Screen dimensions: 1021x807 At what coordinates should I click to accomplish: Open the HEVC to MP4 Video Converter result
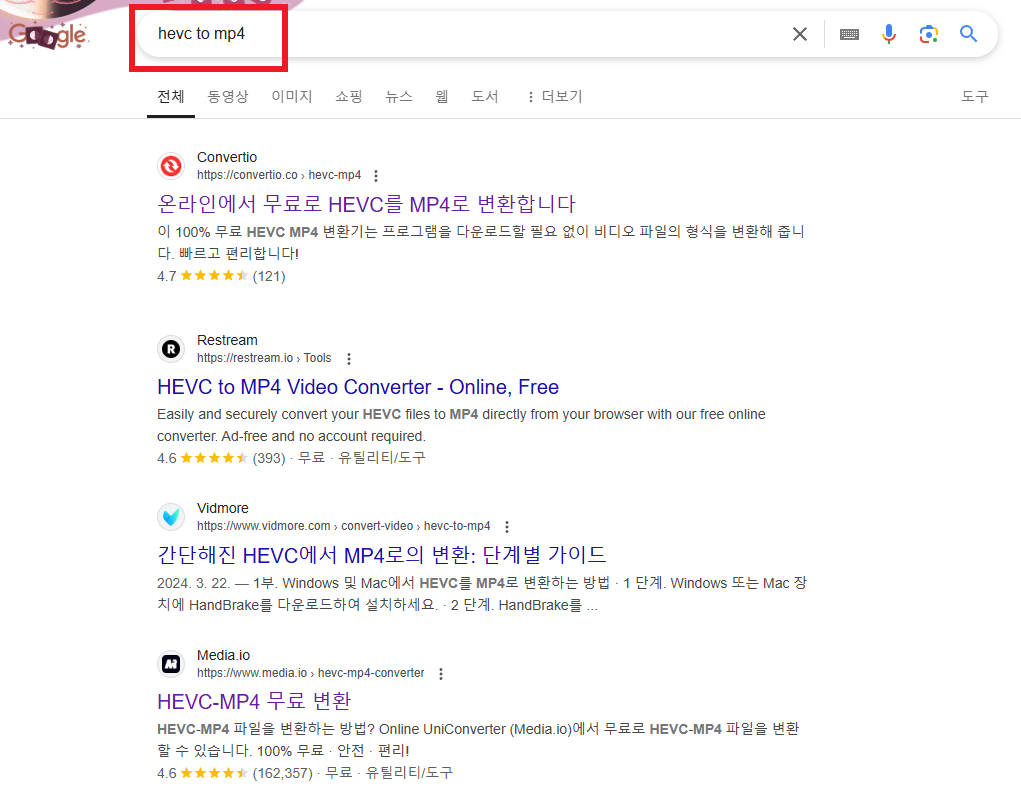(358, 387)
